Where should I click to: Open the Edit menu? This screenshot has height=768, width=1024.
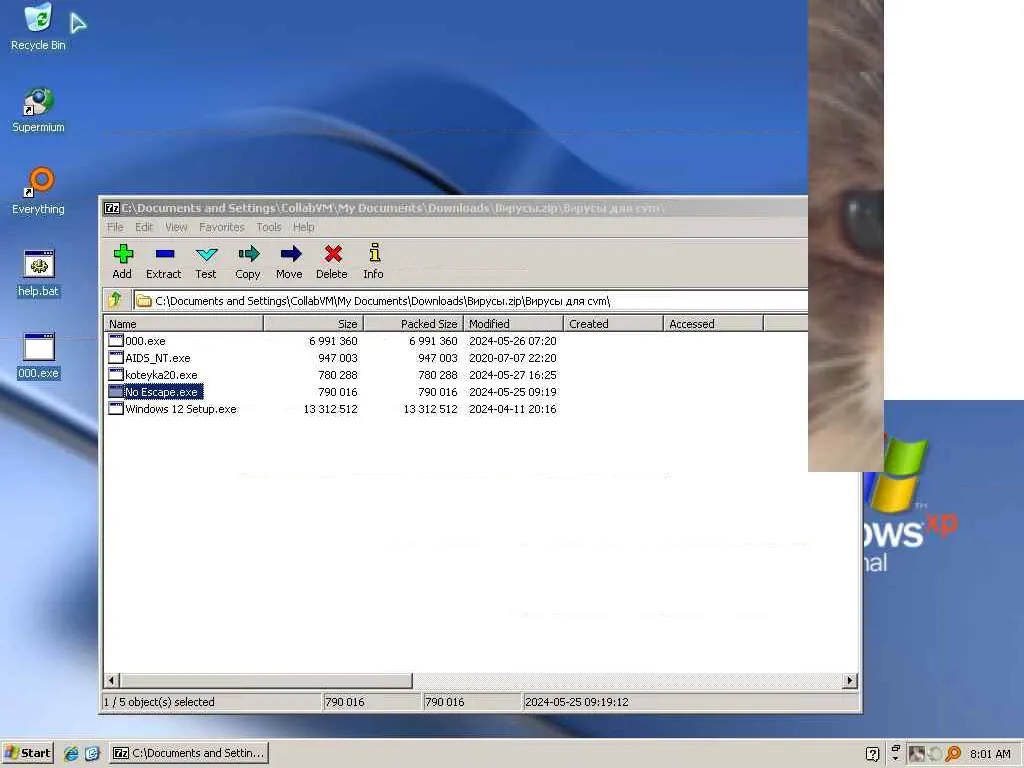pyautogui.click(x=144, y=227)
